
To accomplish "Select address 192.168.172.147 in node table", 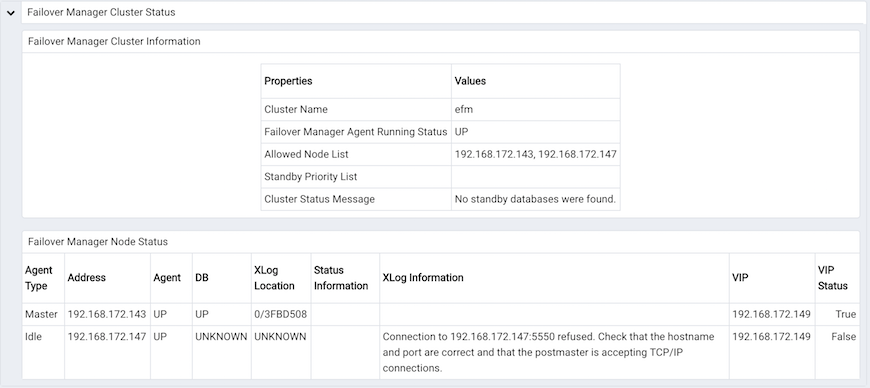I will (x=107, y=336).
